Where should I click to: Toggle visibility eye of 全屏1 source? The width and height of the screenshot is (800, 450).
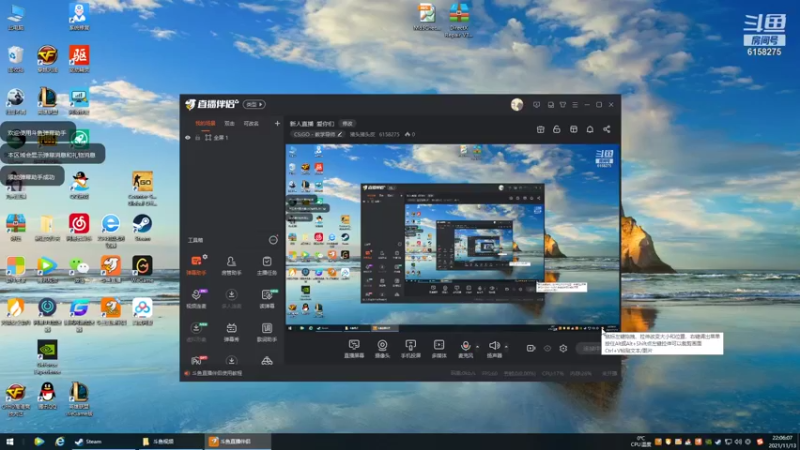pyautogui.click(x=188, y=138)
